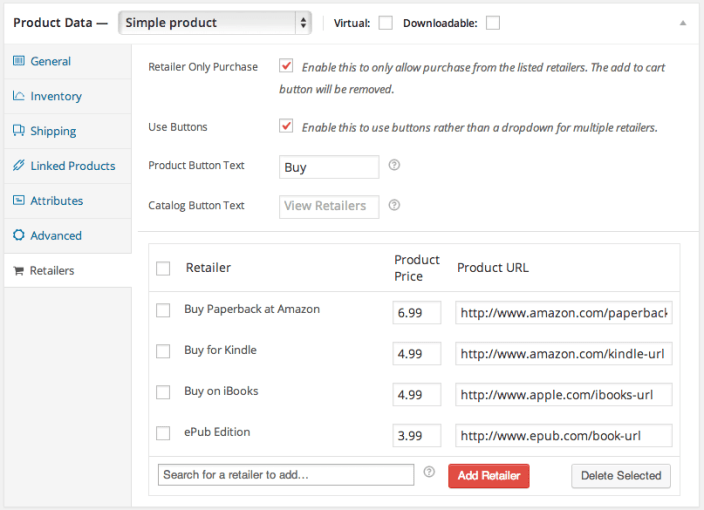This screenshot has width=704, height=510.
Task: Enable the Virtual checkbox
Action: [385, 23]
